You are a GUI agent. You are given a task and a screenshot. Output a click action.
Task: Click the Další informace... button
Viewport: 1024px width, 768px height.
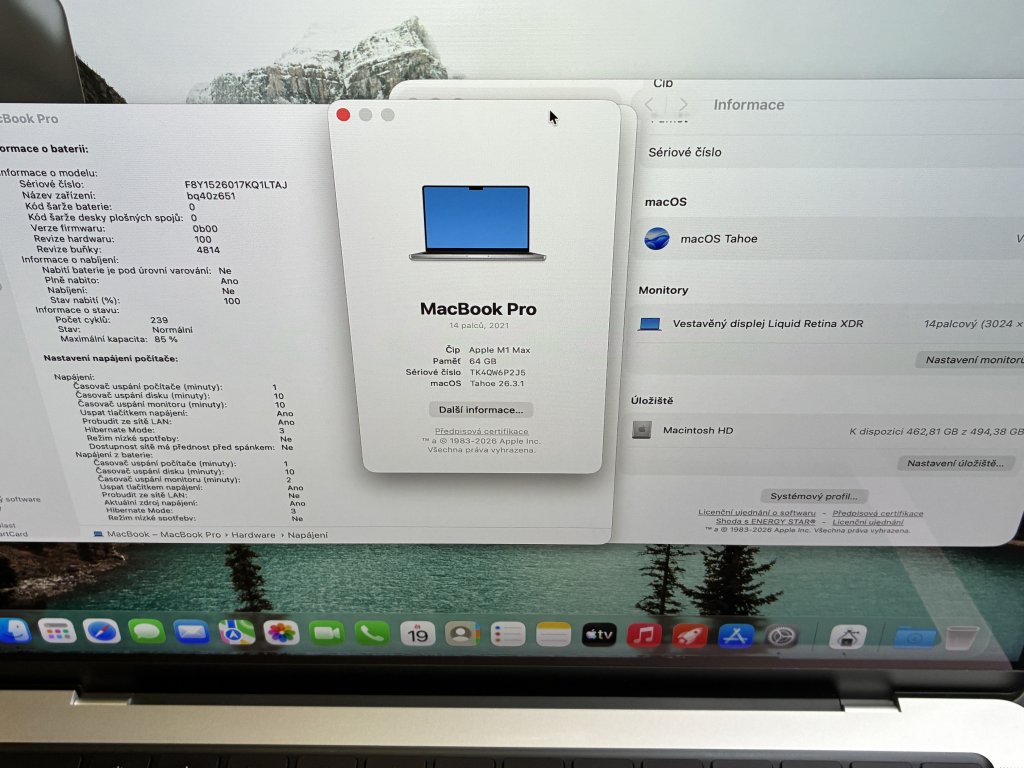click(480, 410)
